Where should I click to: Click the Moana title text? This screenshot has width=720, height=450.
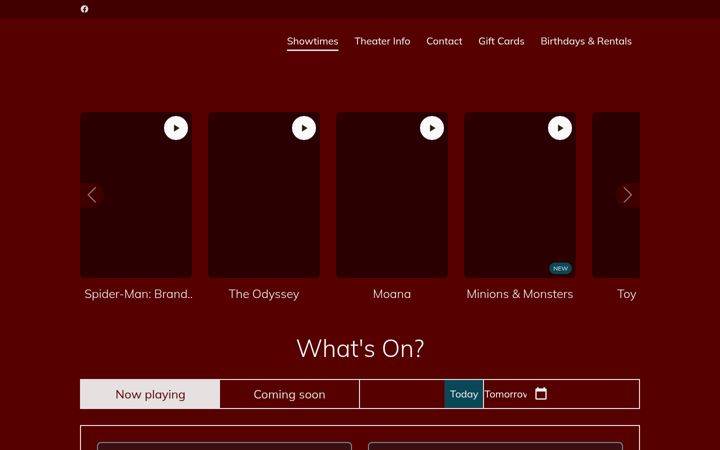[x=392, y=294]
